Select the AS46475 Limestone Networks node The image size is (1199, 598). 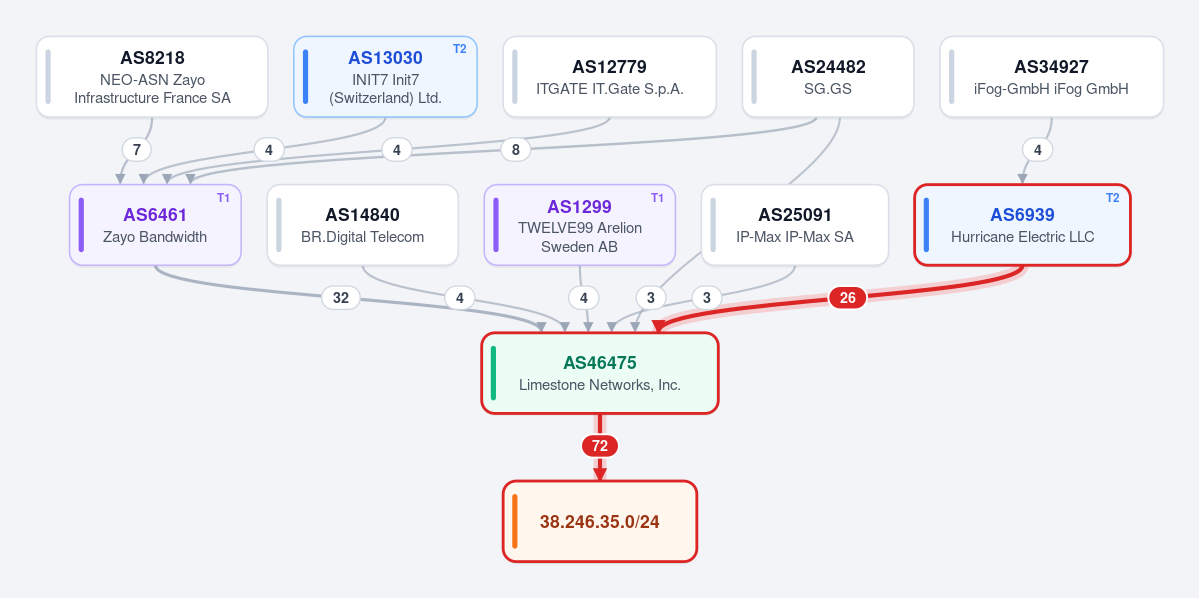[x=600, y=373]
